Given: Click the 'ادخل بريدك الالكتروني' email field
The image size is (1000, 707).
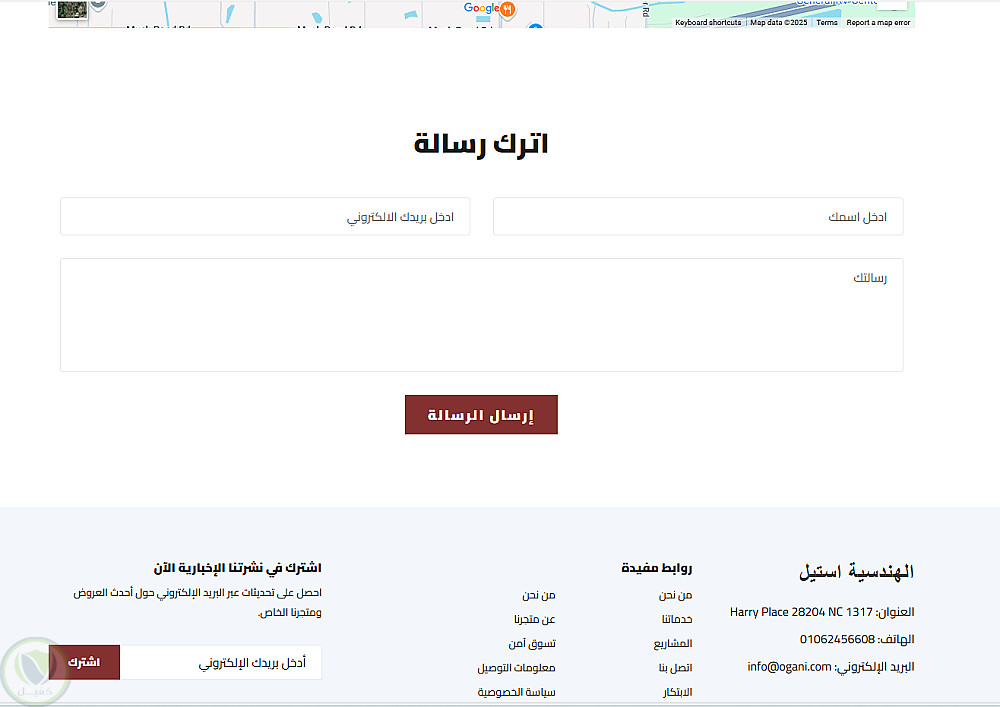Looking at the screenshot, I should click(x=265, y=217).
